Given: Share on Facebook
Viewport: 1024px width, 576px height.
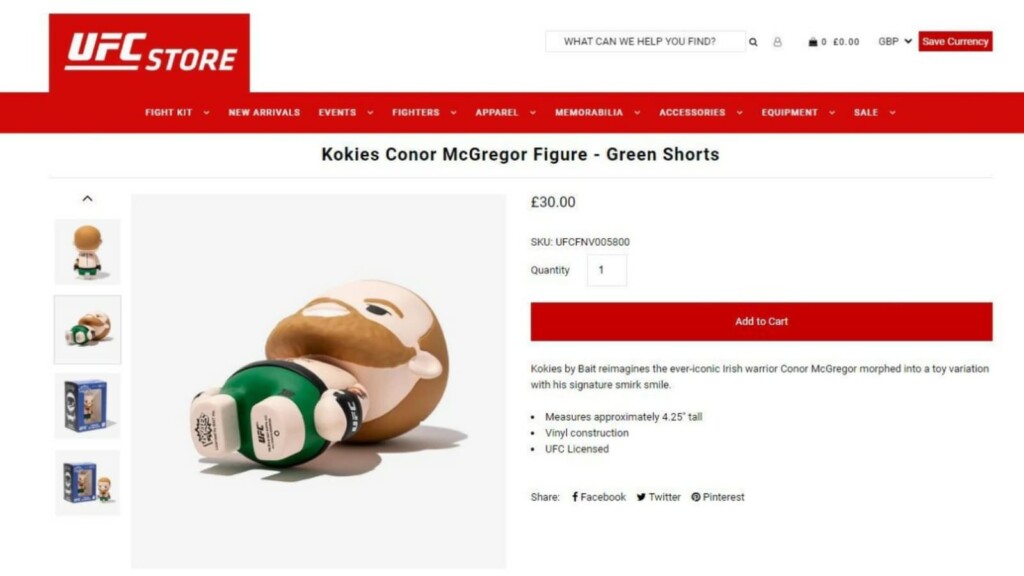Looking at the screenshot, I should click(x=599, y=497).
